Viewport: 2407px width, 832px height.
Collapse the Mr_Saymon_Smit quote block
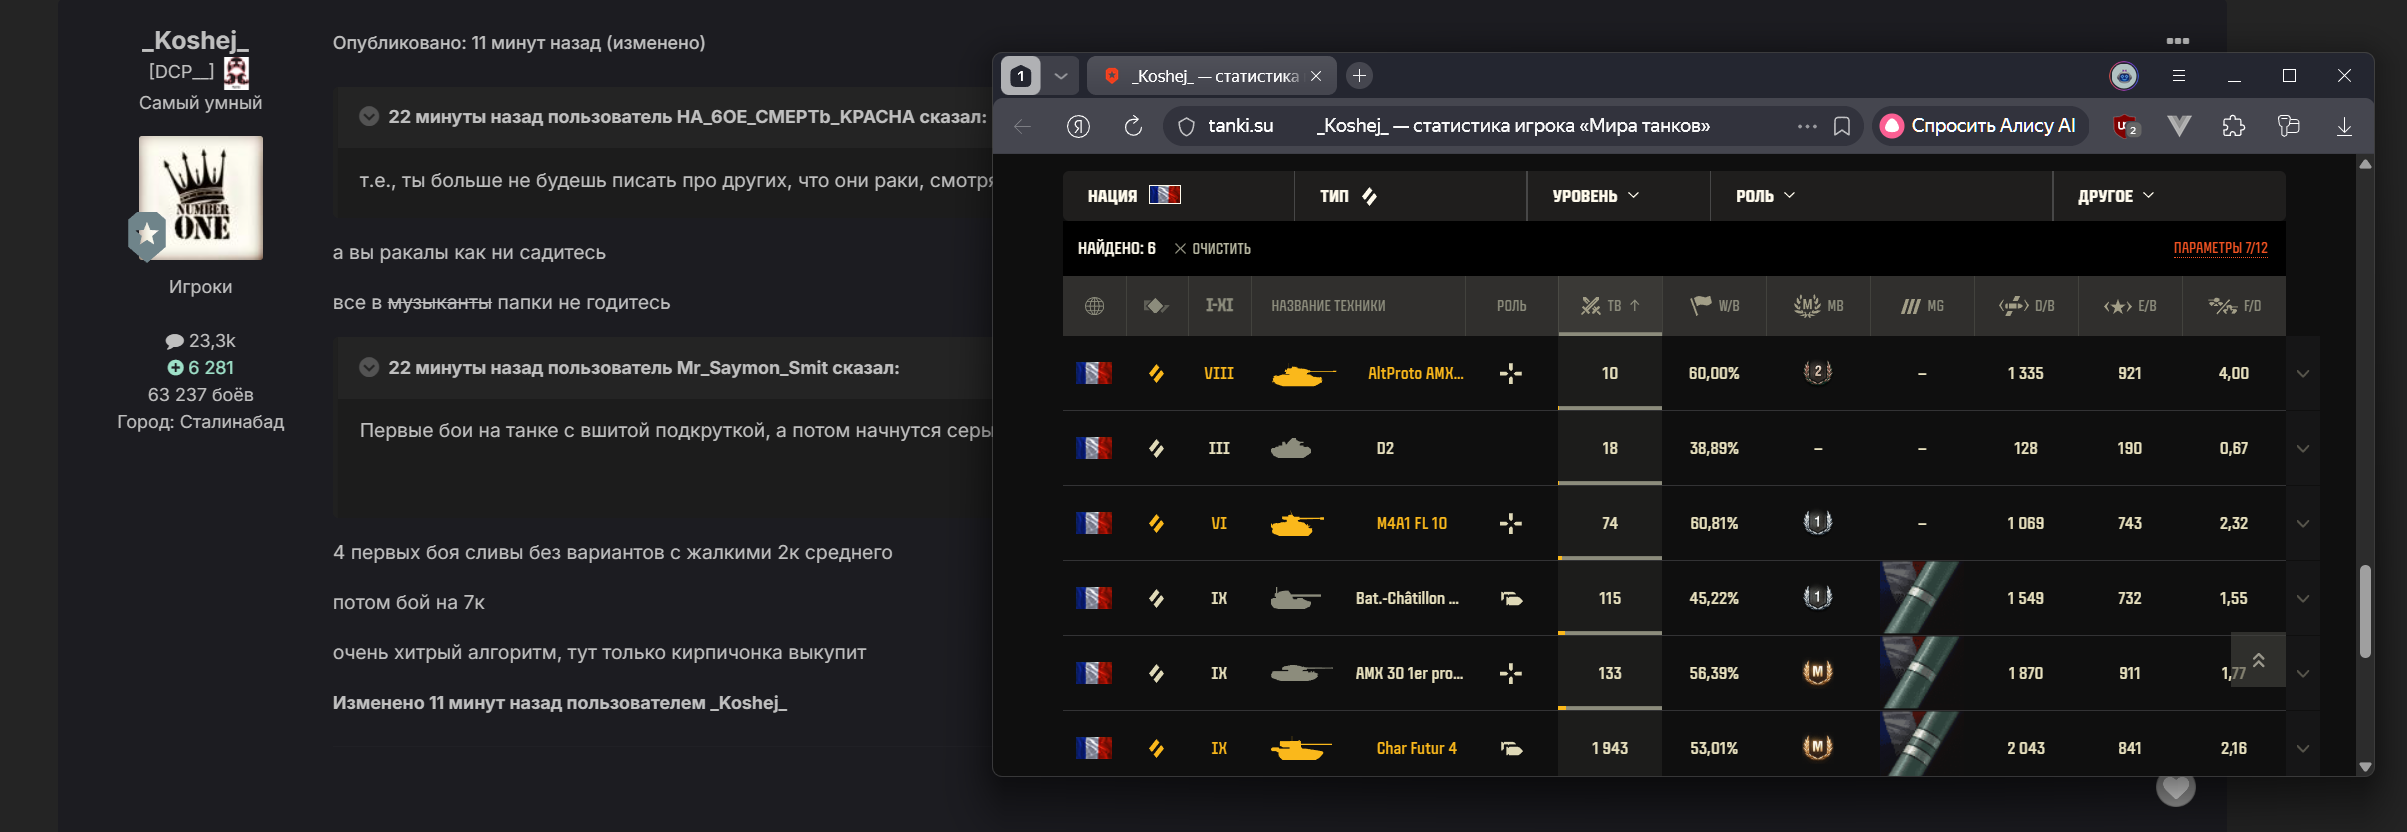[369, 367]
